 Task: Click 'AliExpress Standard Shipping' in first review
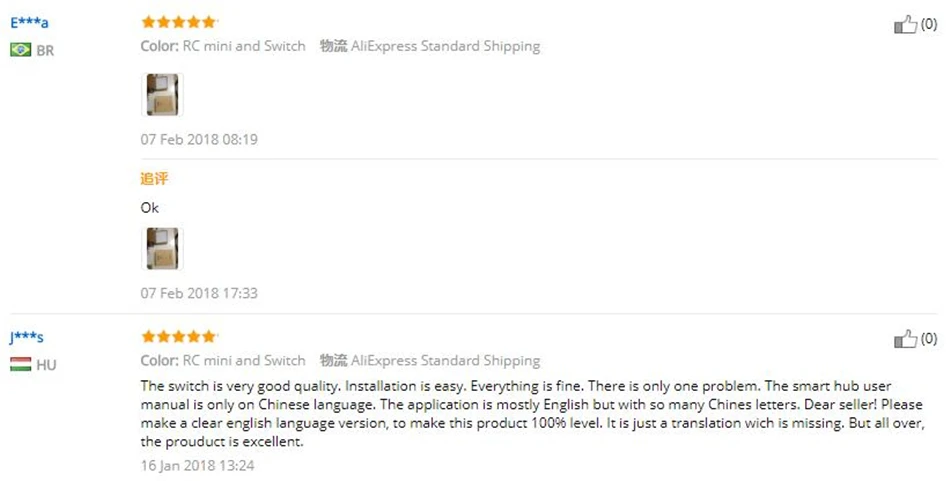click(445, 47)
